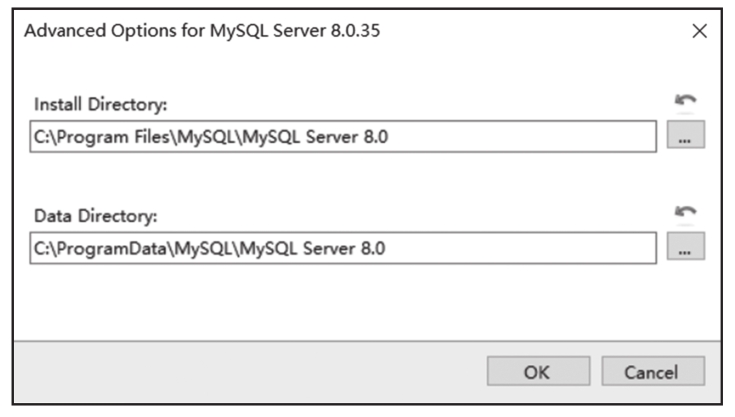The image size is (735, 417).
Task: Browse for a new Install Directory folder
Action: pos(686,135)
